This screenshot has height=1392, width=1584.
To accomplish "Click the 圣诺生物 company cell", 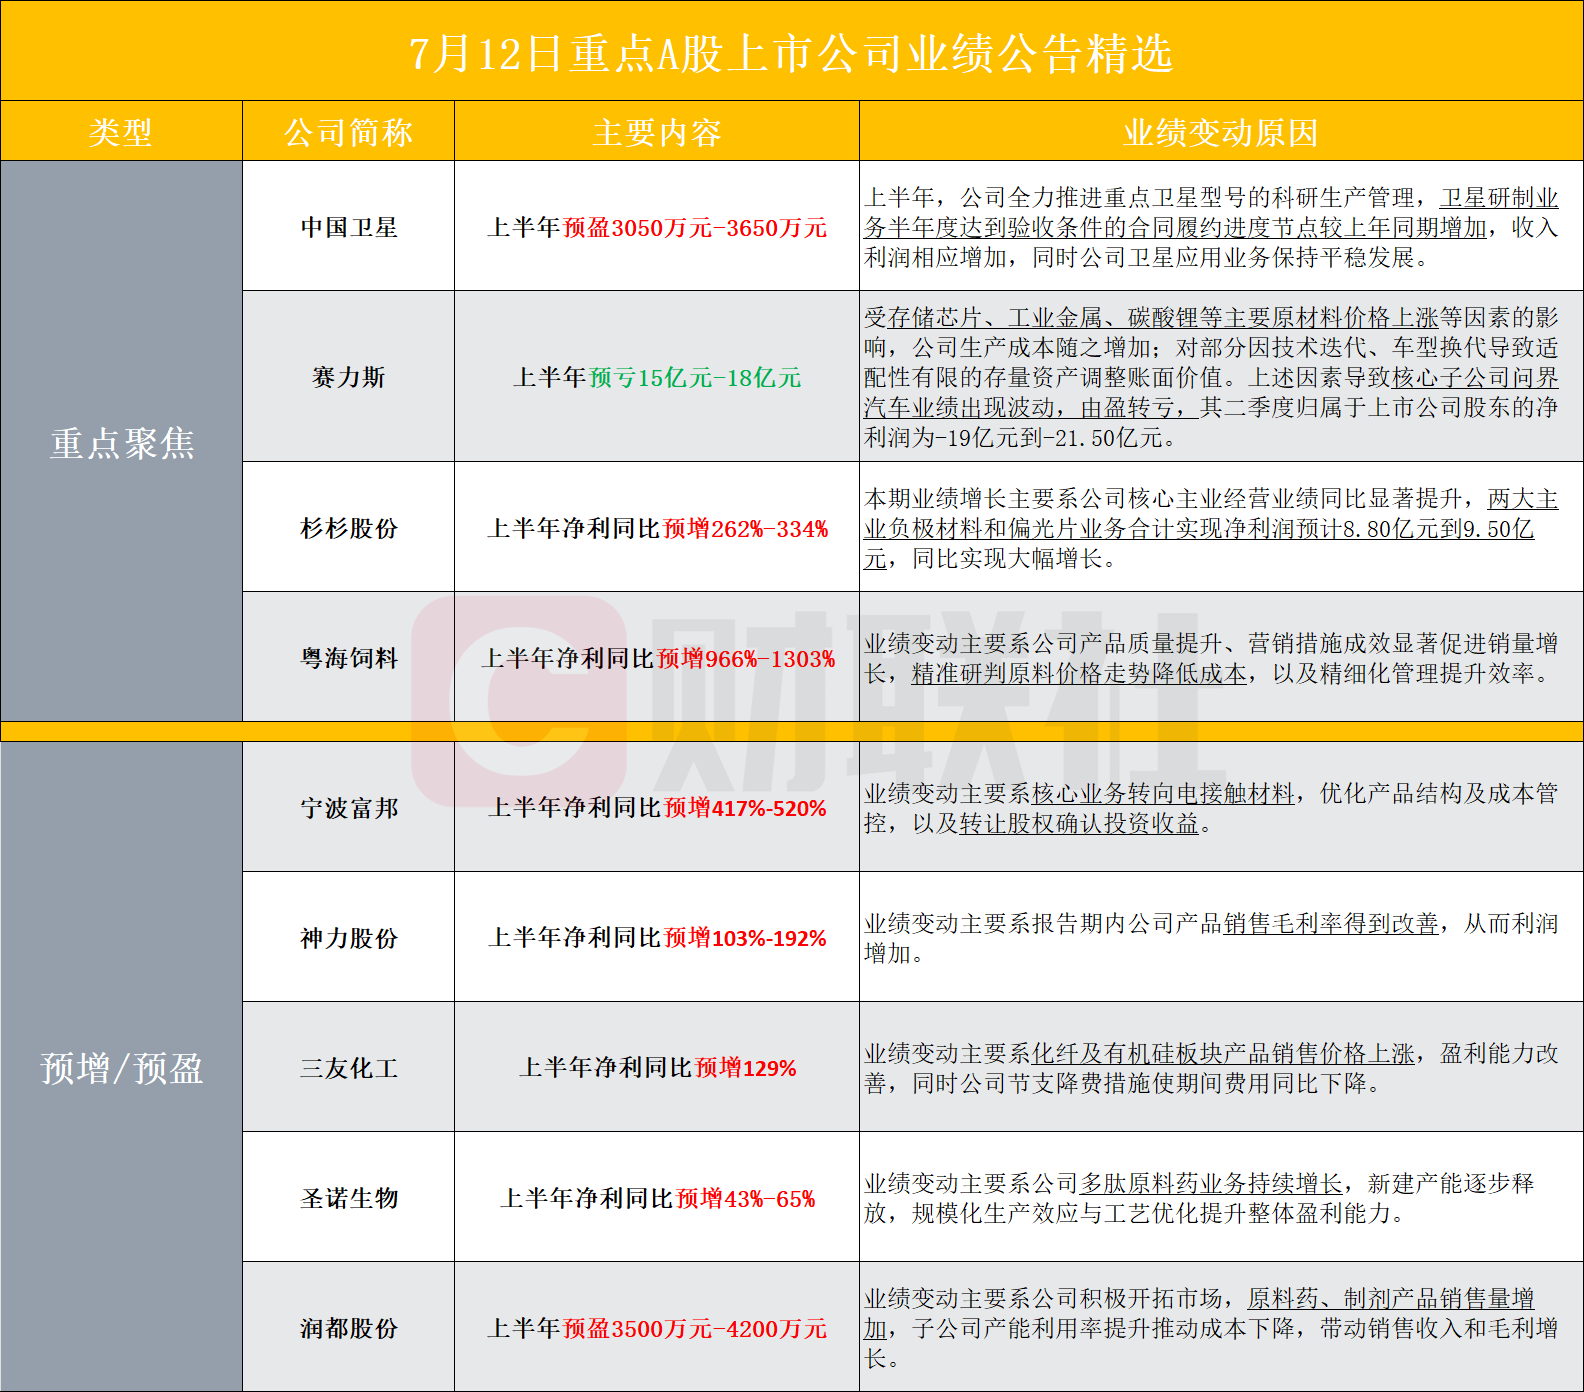I will click(x=349, y=1197).
